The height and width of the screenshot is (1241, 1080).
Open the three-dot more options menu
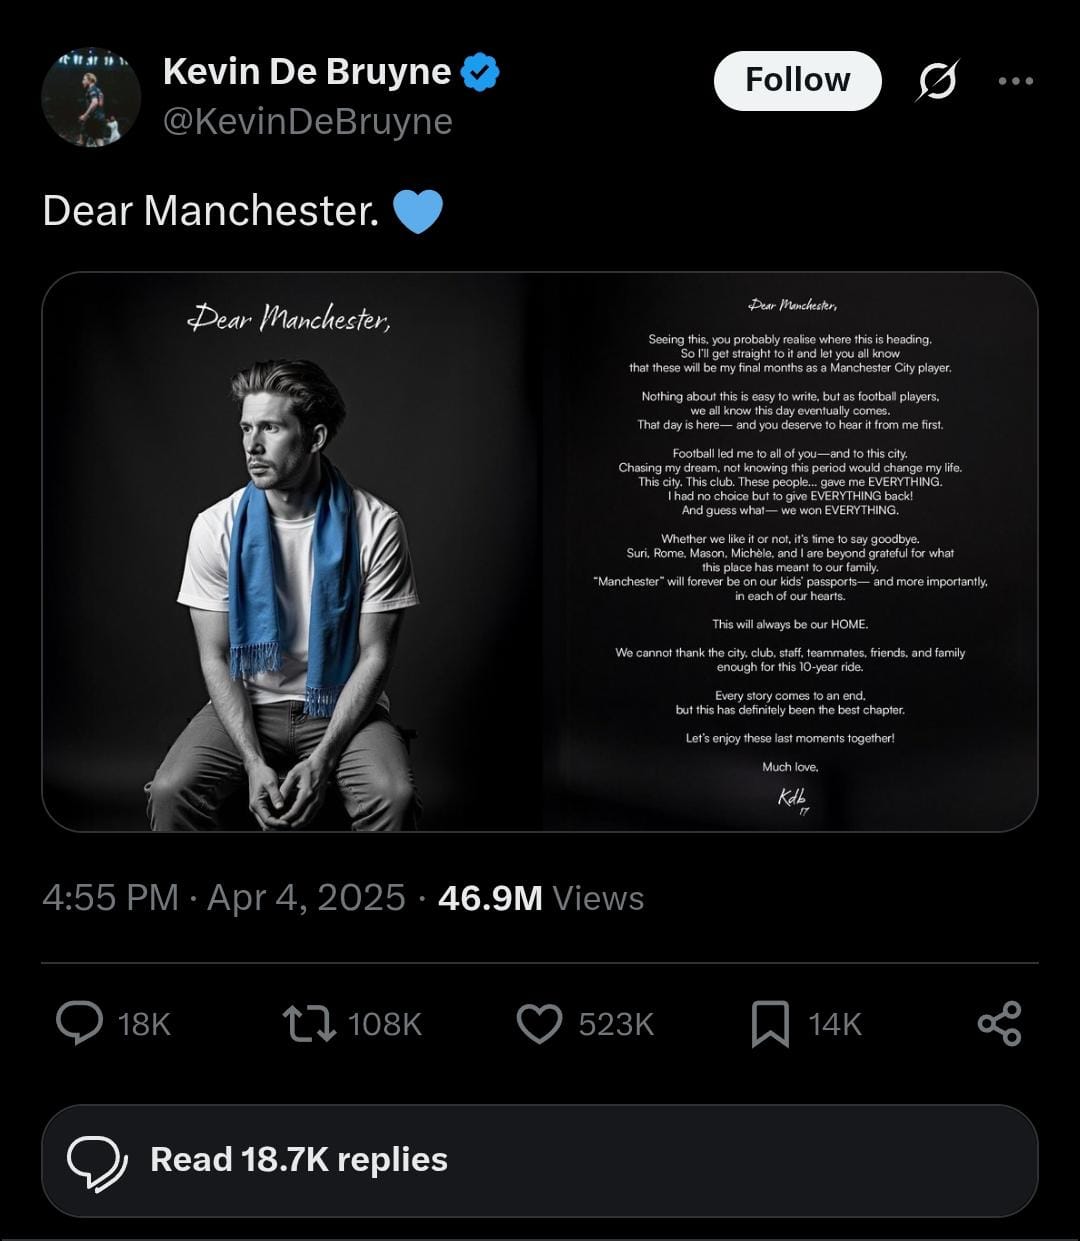pos(1015,81)
